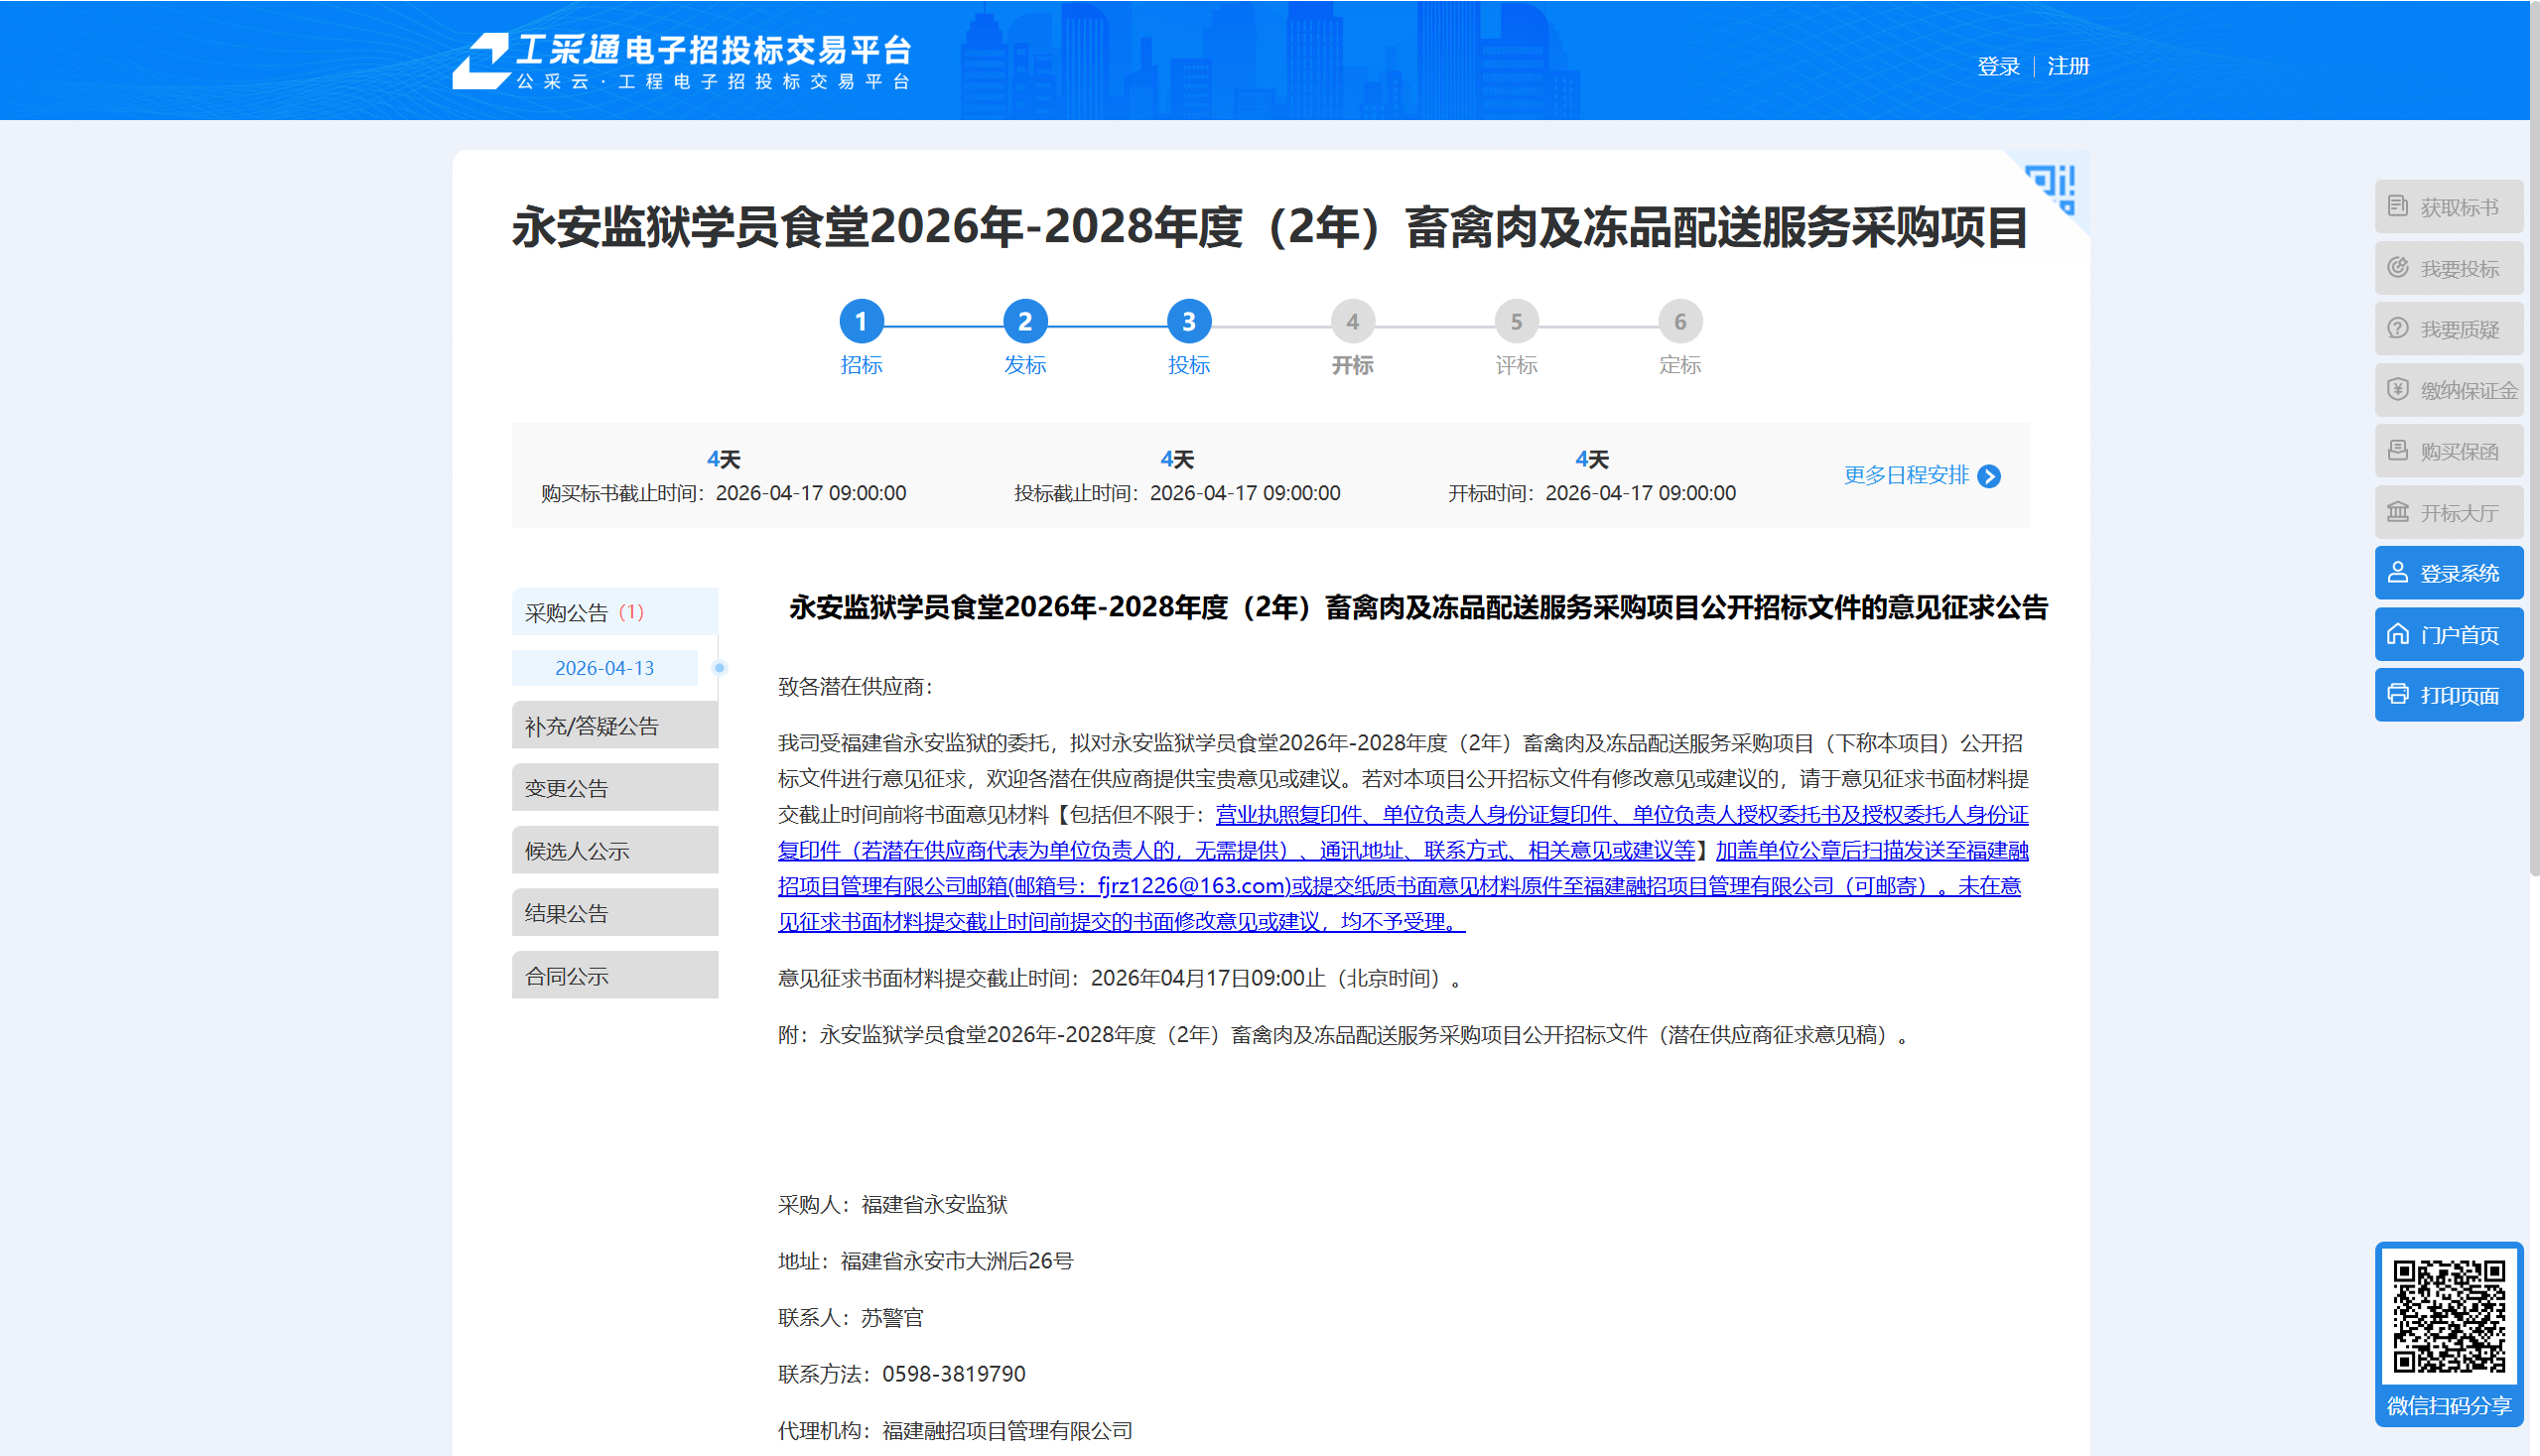Viewport: 2540px width, 1456px height.
Task: Click the 注册 link in header
Action: (x=2068, y=66)
